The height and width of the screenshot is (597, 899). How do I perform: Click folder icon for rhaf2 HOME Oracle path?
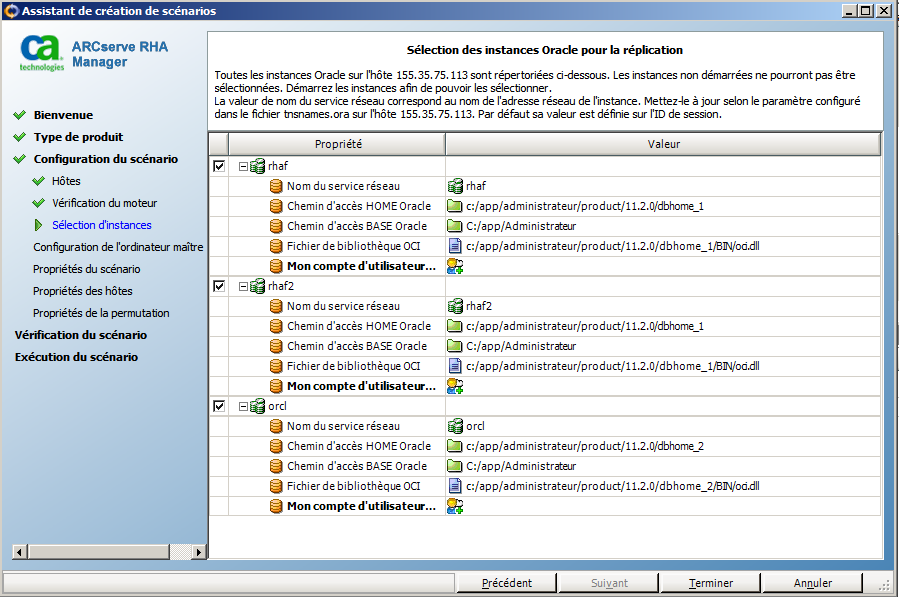tap(455, 326)
